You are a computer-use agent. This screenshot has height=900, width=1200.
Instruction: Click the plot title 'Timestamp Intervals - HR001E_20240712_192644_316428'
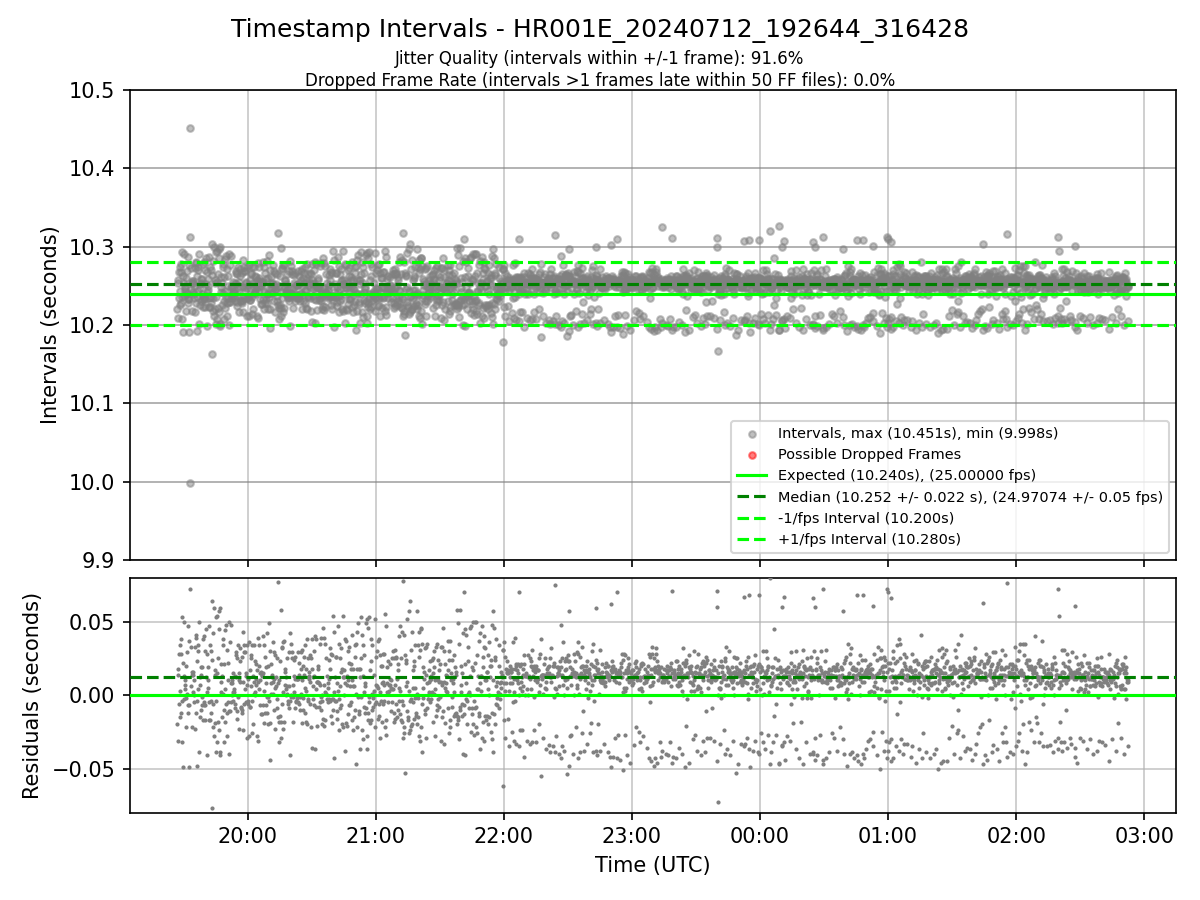[599, 29]
